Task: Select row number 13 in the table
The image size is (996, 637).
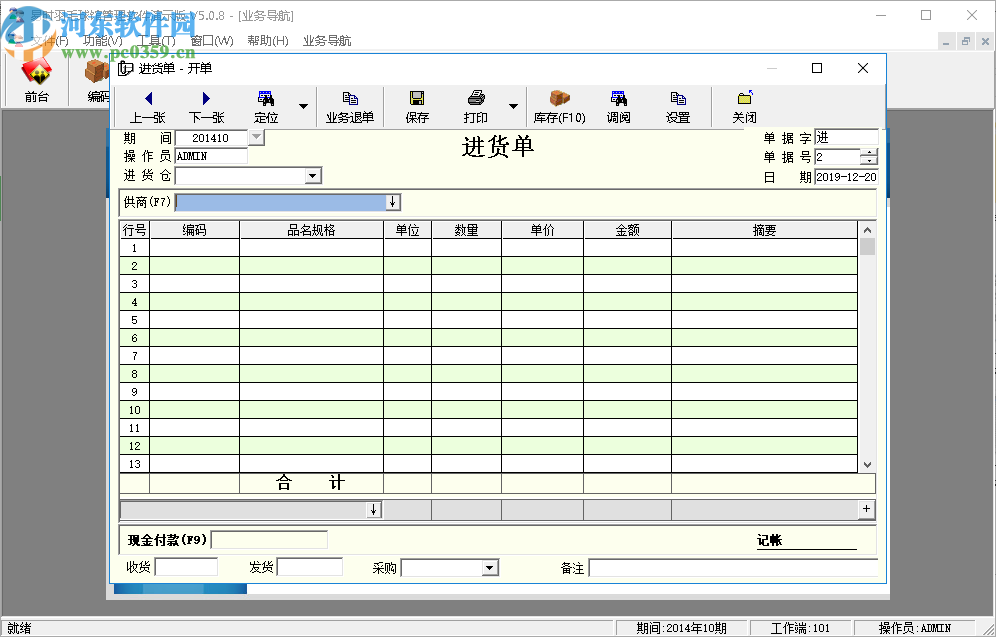Action: click(x=134, y=464)
